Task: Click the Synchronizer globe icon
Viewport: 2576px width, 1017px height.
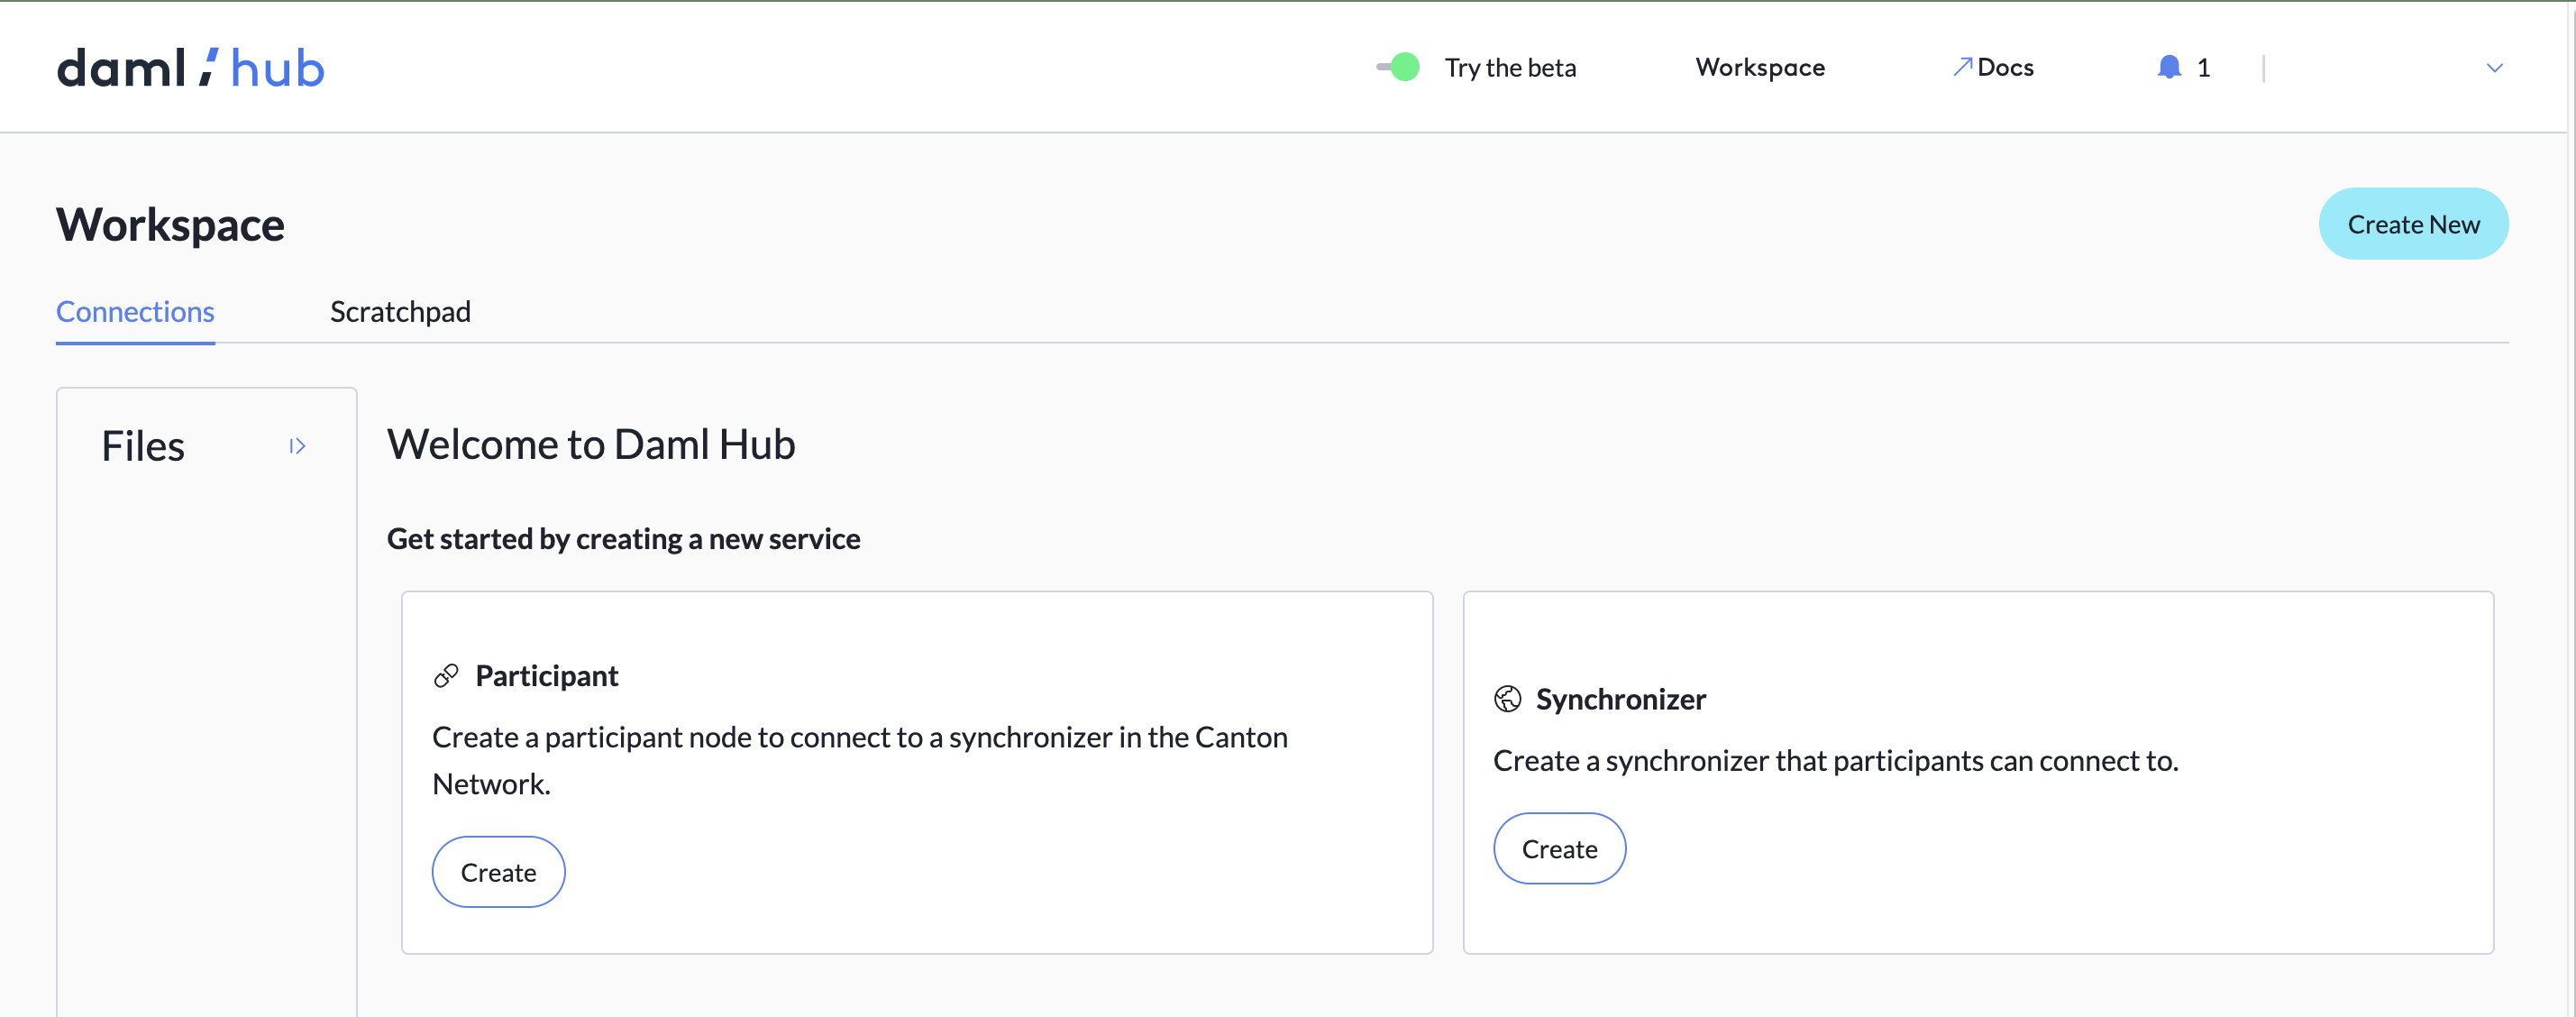Action: [x=1506, y=699]
